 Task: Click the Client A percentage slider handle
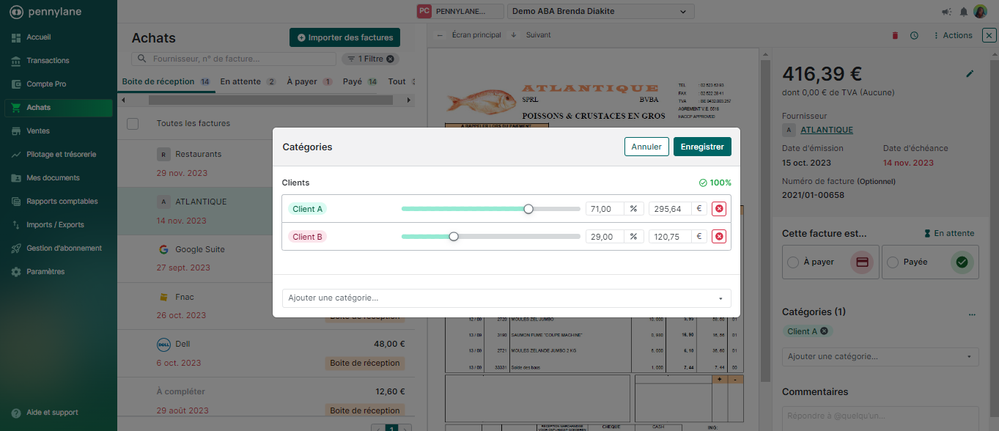pos(528,209)
